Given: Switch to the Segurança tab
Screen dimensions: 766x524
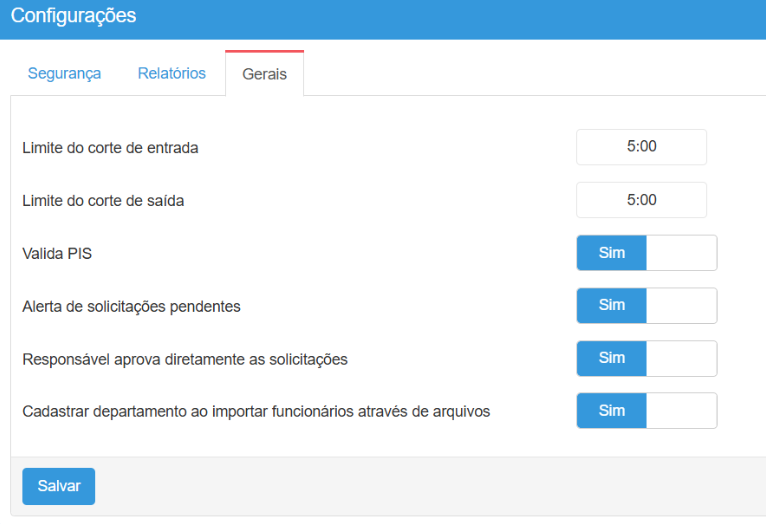Looking at the screenshot, I should (x=64, y=74).
